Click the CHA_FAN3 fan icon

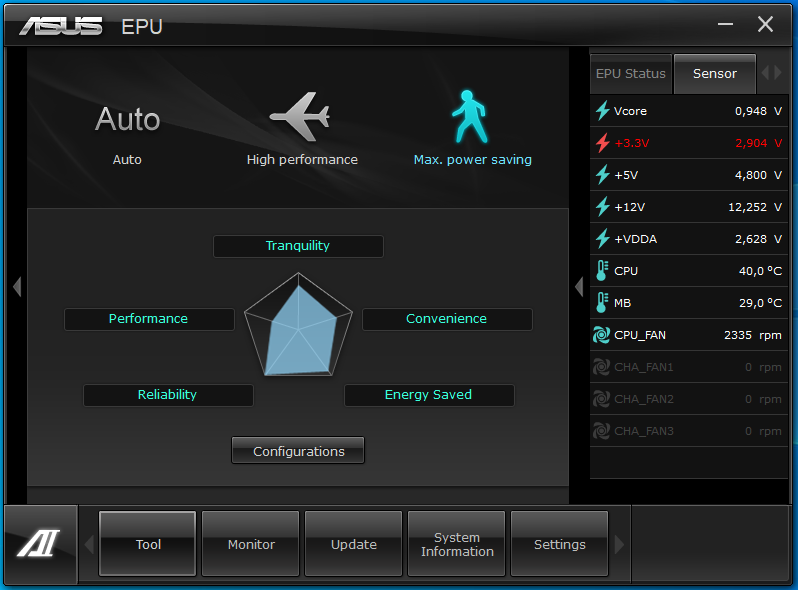[602, 431]
